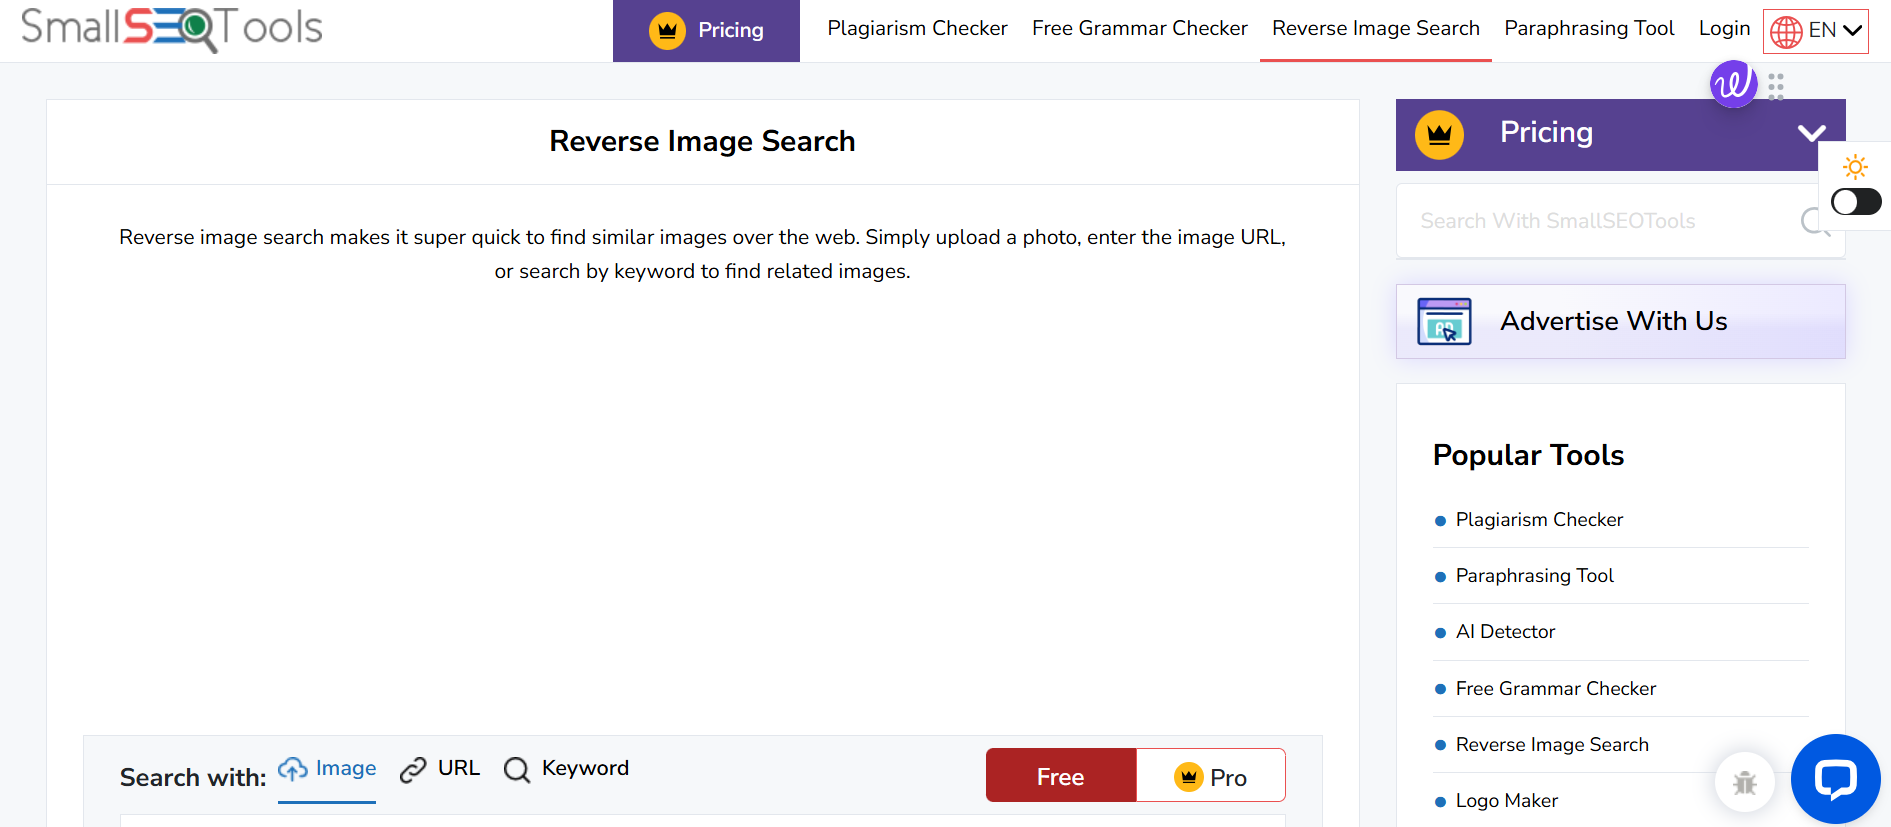Select the Keyword search tab
The height and width of the screenshot is (827, 1891).
pyautogui.click(x=566, y=769)
